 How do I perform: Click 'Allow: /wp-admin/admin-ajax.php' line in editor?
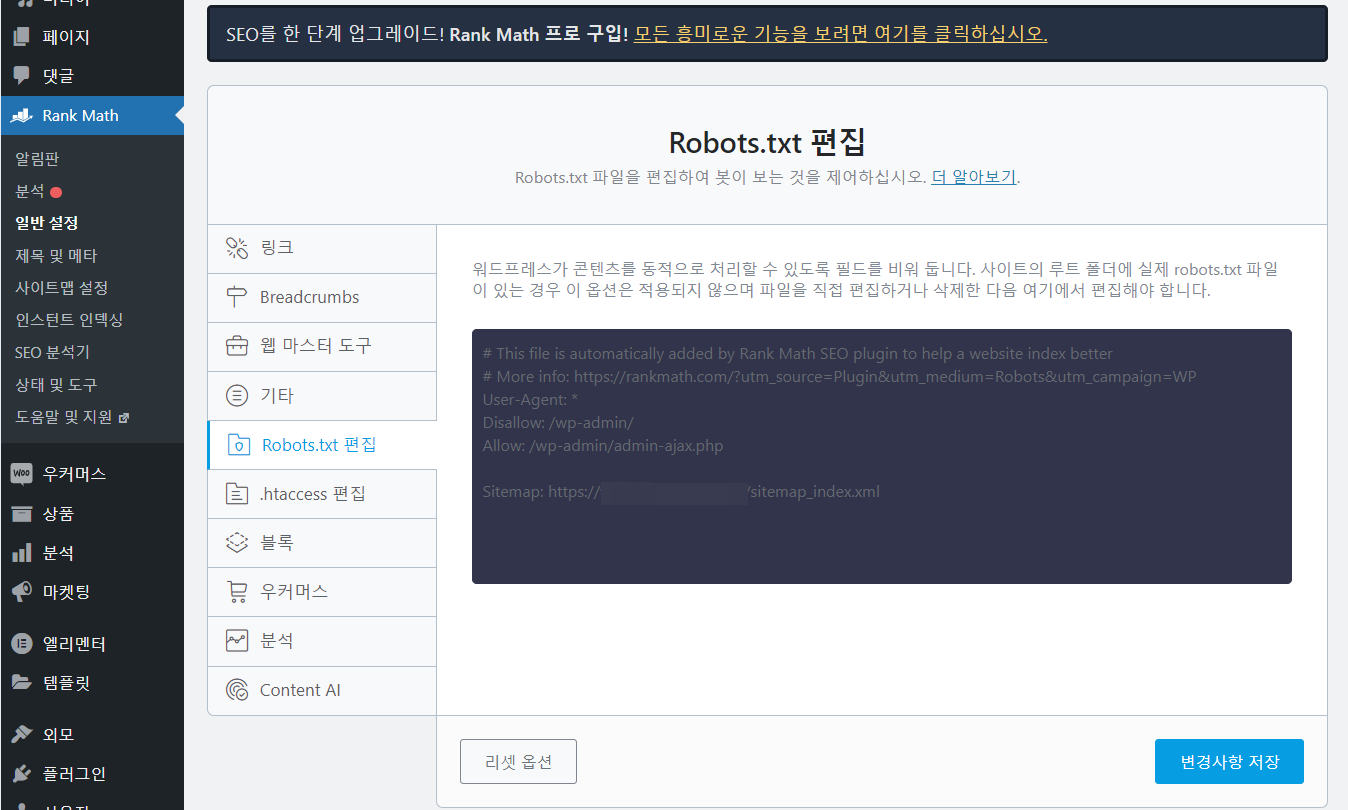tap(602, 446)
